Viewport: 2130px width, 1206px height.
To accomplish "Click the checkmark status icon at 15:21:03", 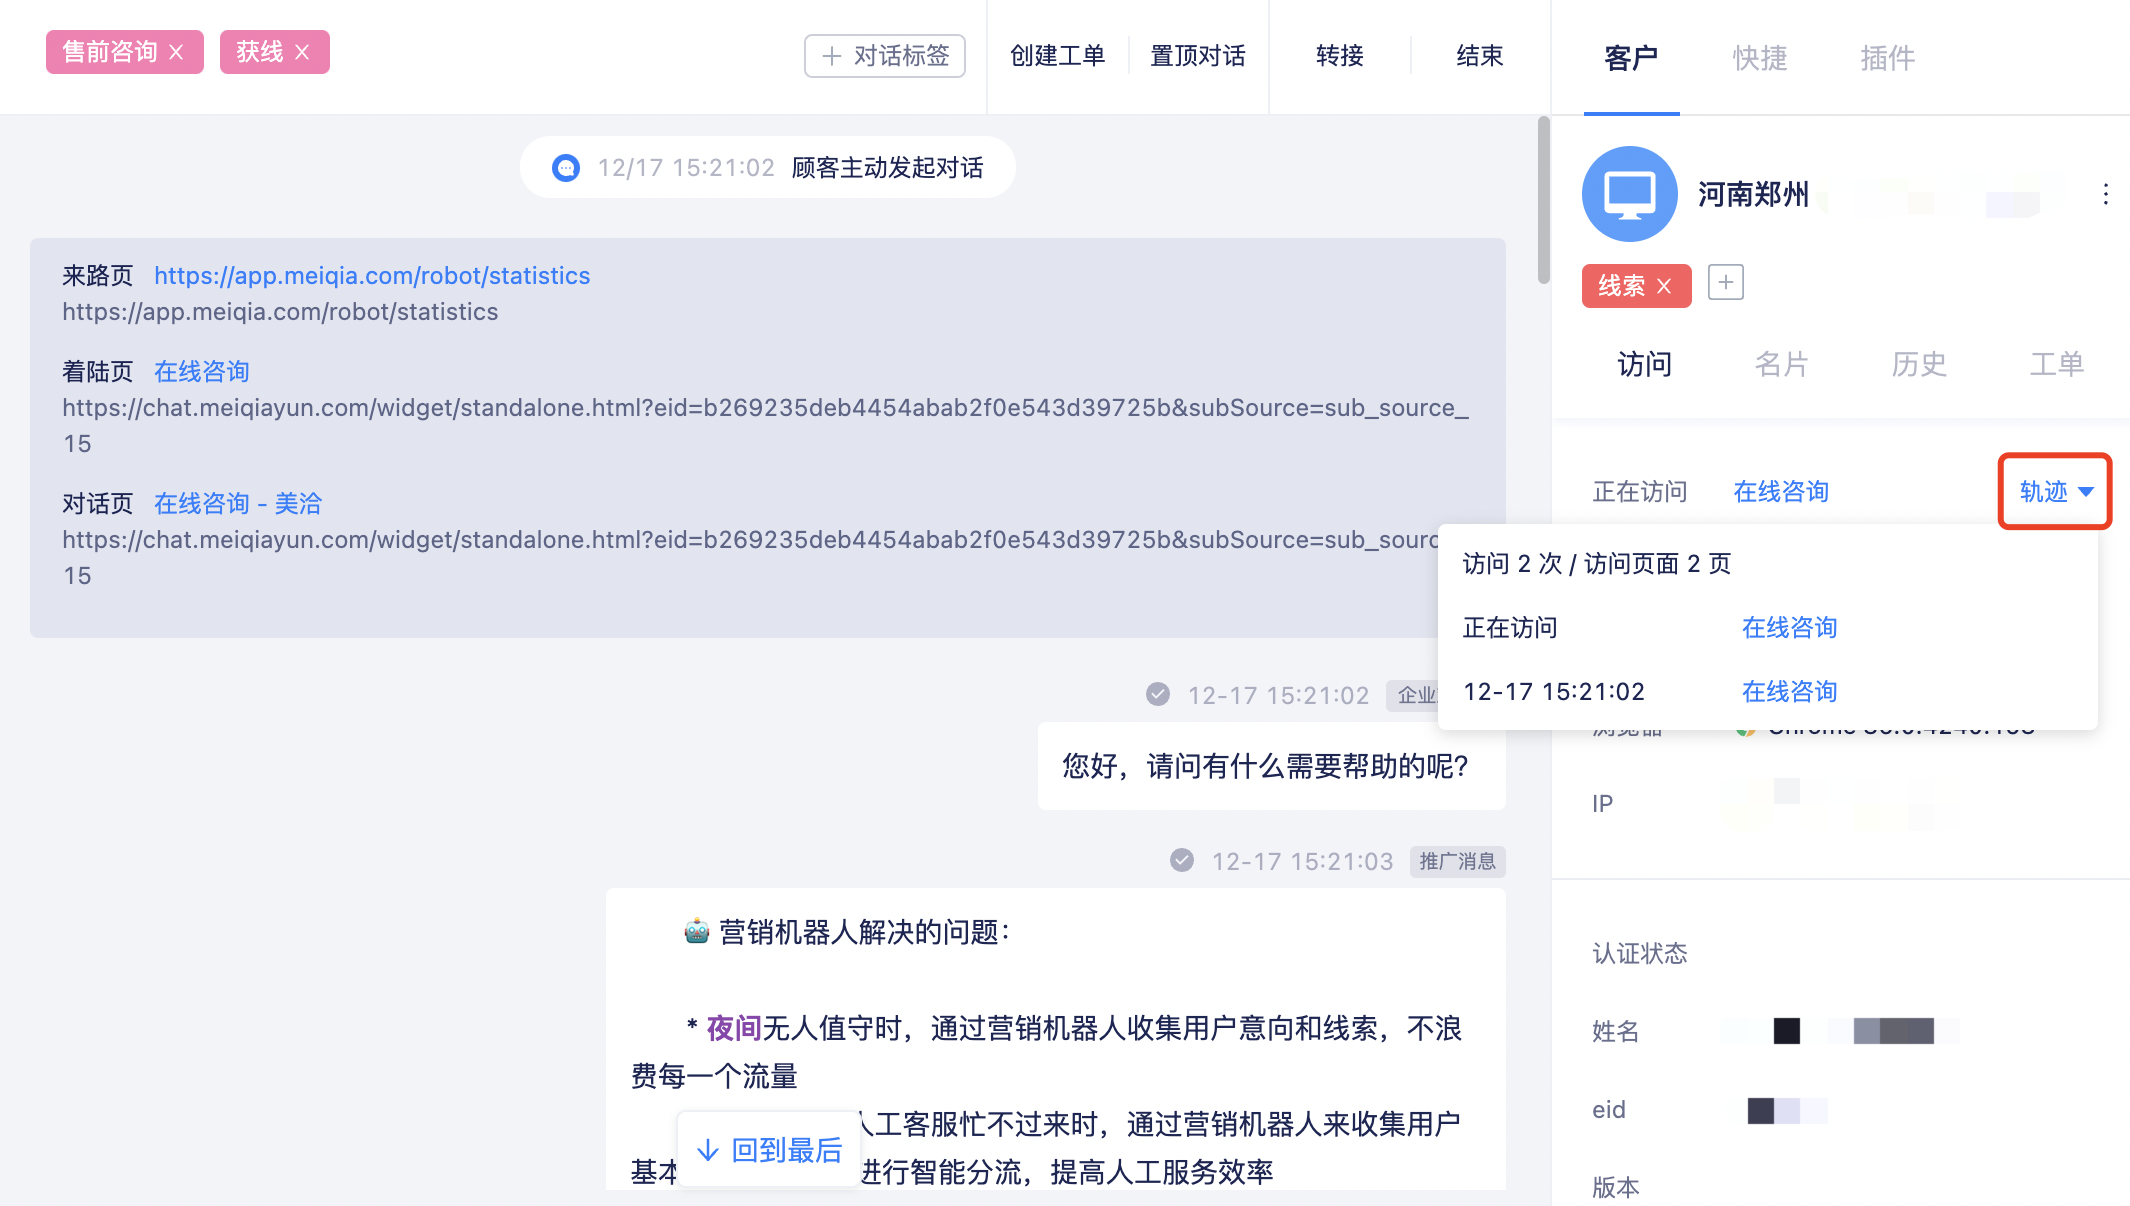I will (1181, 861).
